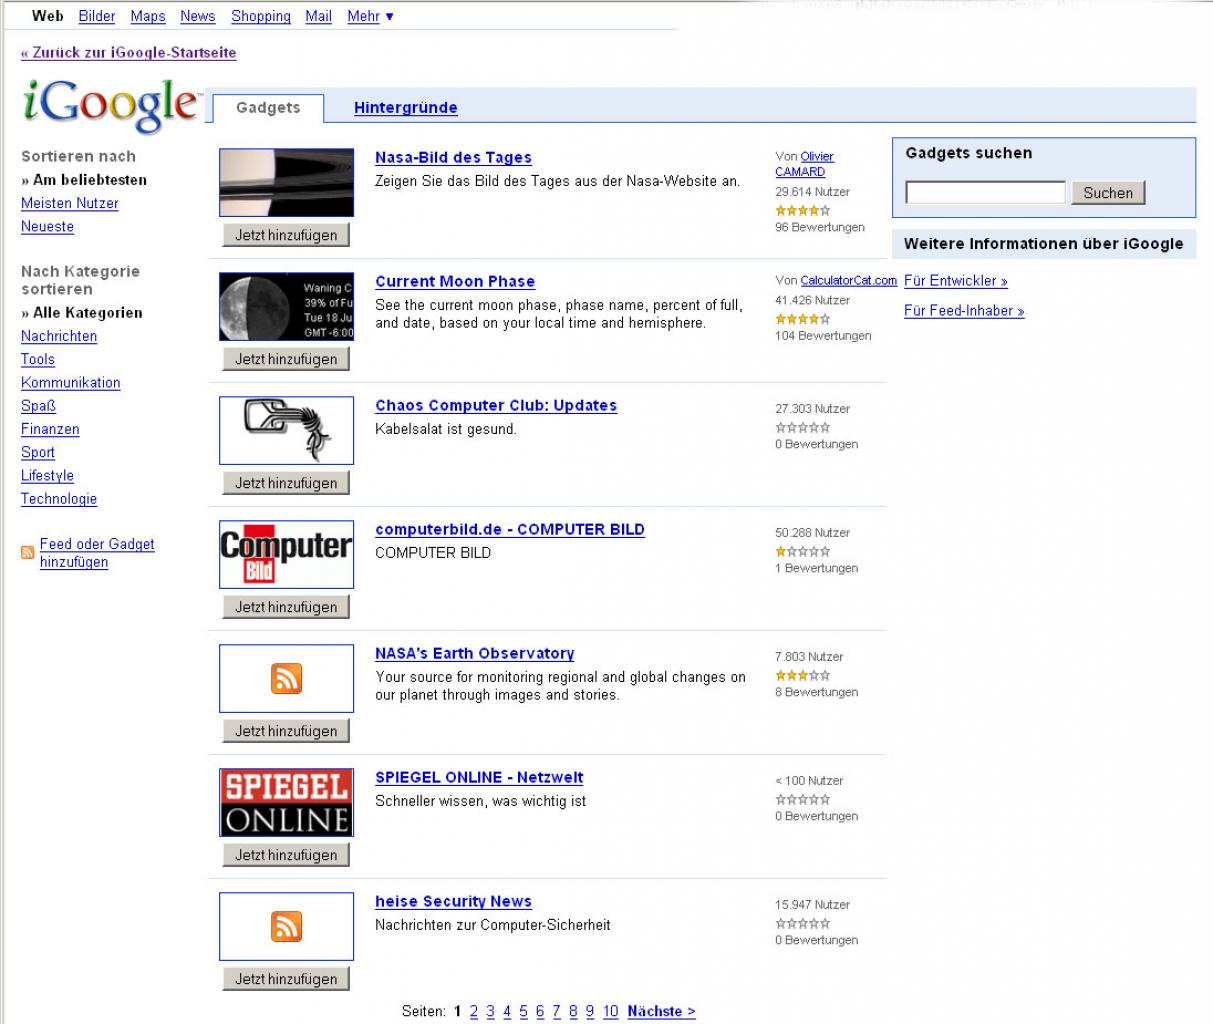This screenshot has height=1024, width=1213.
Task: Filter by Lifestyle category
Action: (x=47, y=475)
